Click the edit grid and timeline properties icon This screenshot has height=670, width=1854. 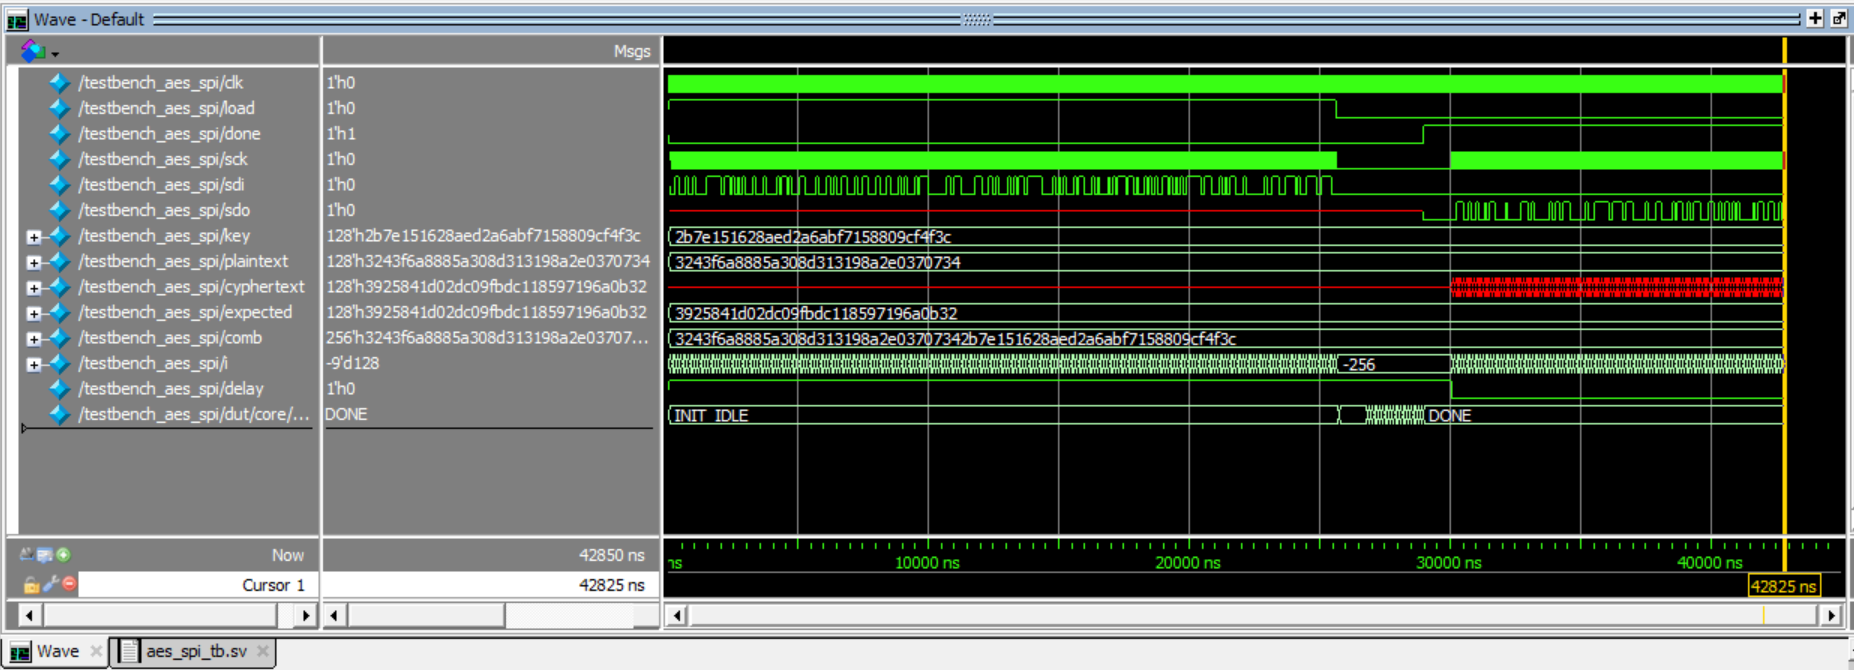45,555
